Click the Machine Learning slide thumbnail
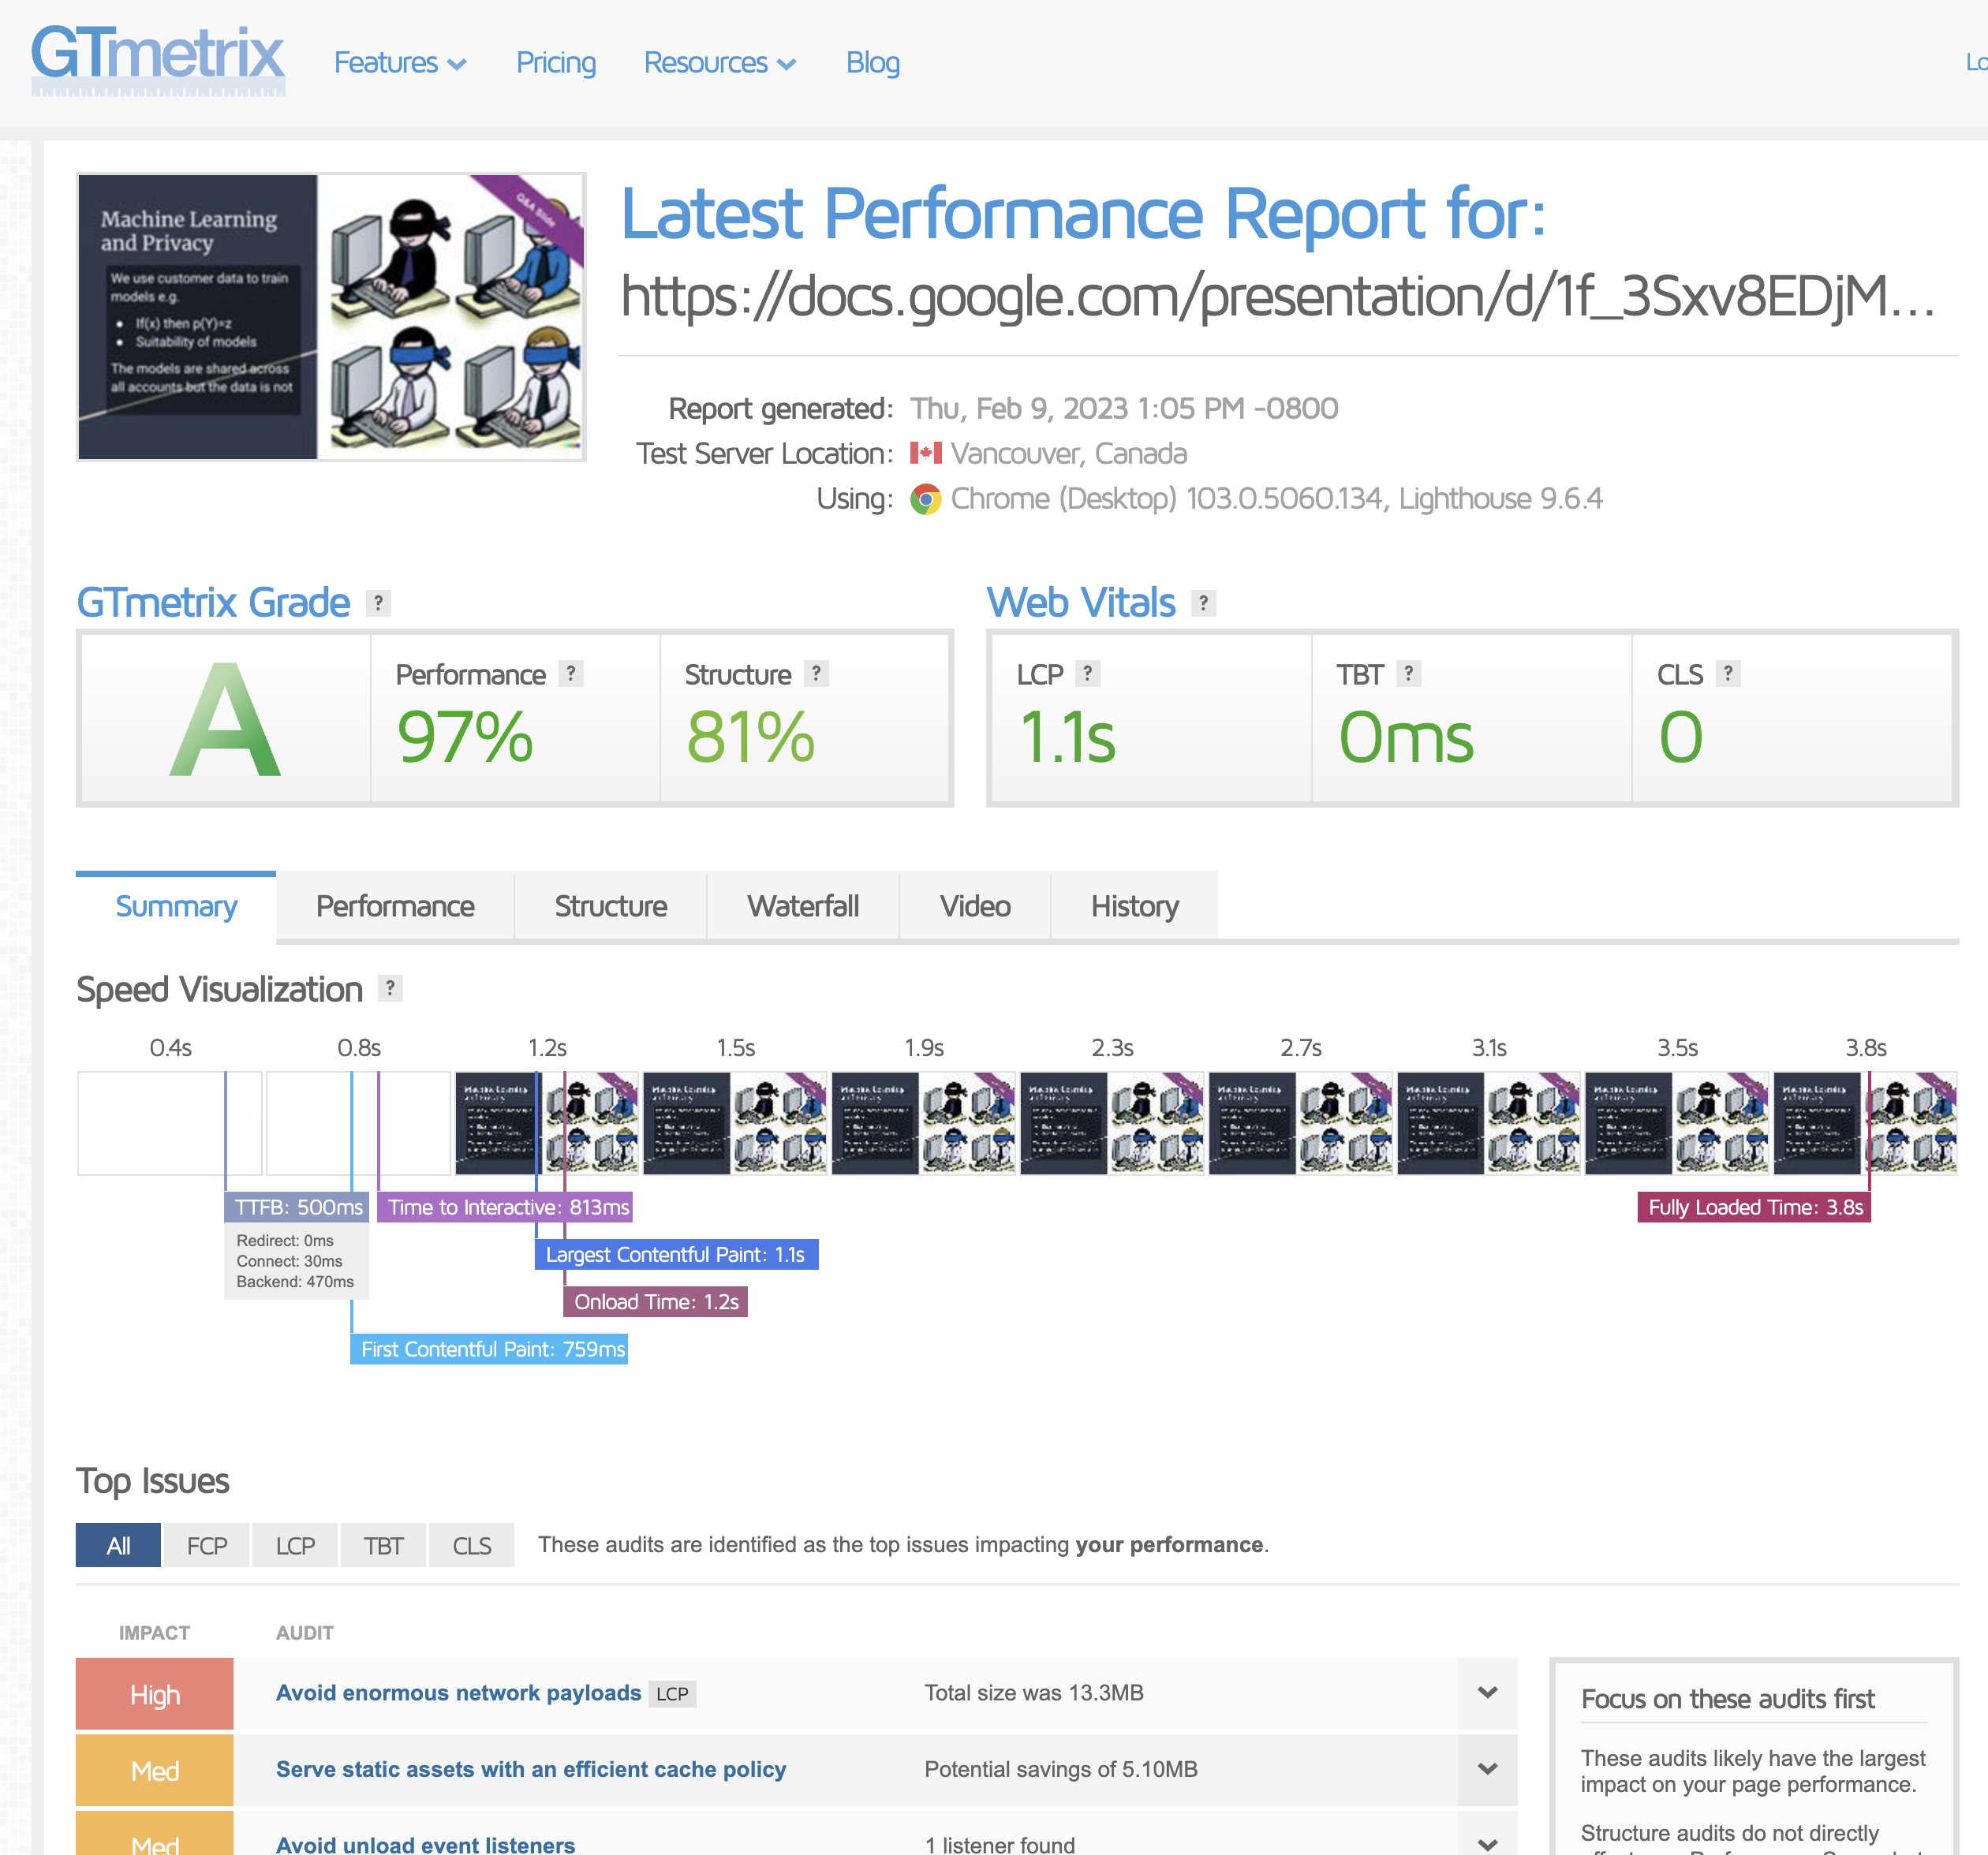The width and height of the screenshot is (1988, 1855). click(x=331, y=317)
